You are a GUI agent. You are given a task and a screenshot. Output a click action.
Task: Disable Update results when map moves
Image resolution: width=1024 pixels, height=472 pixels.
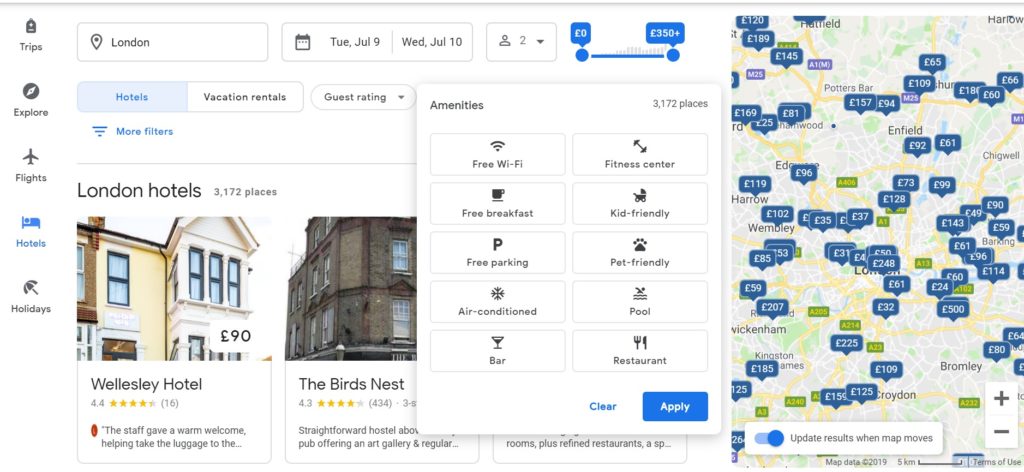pos(769,438)
